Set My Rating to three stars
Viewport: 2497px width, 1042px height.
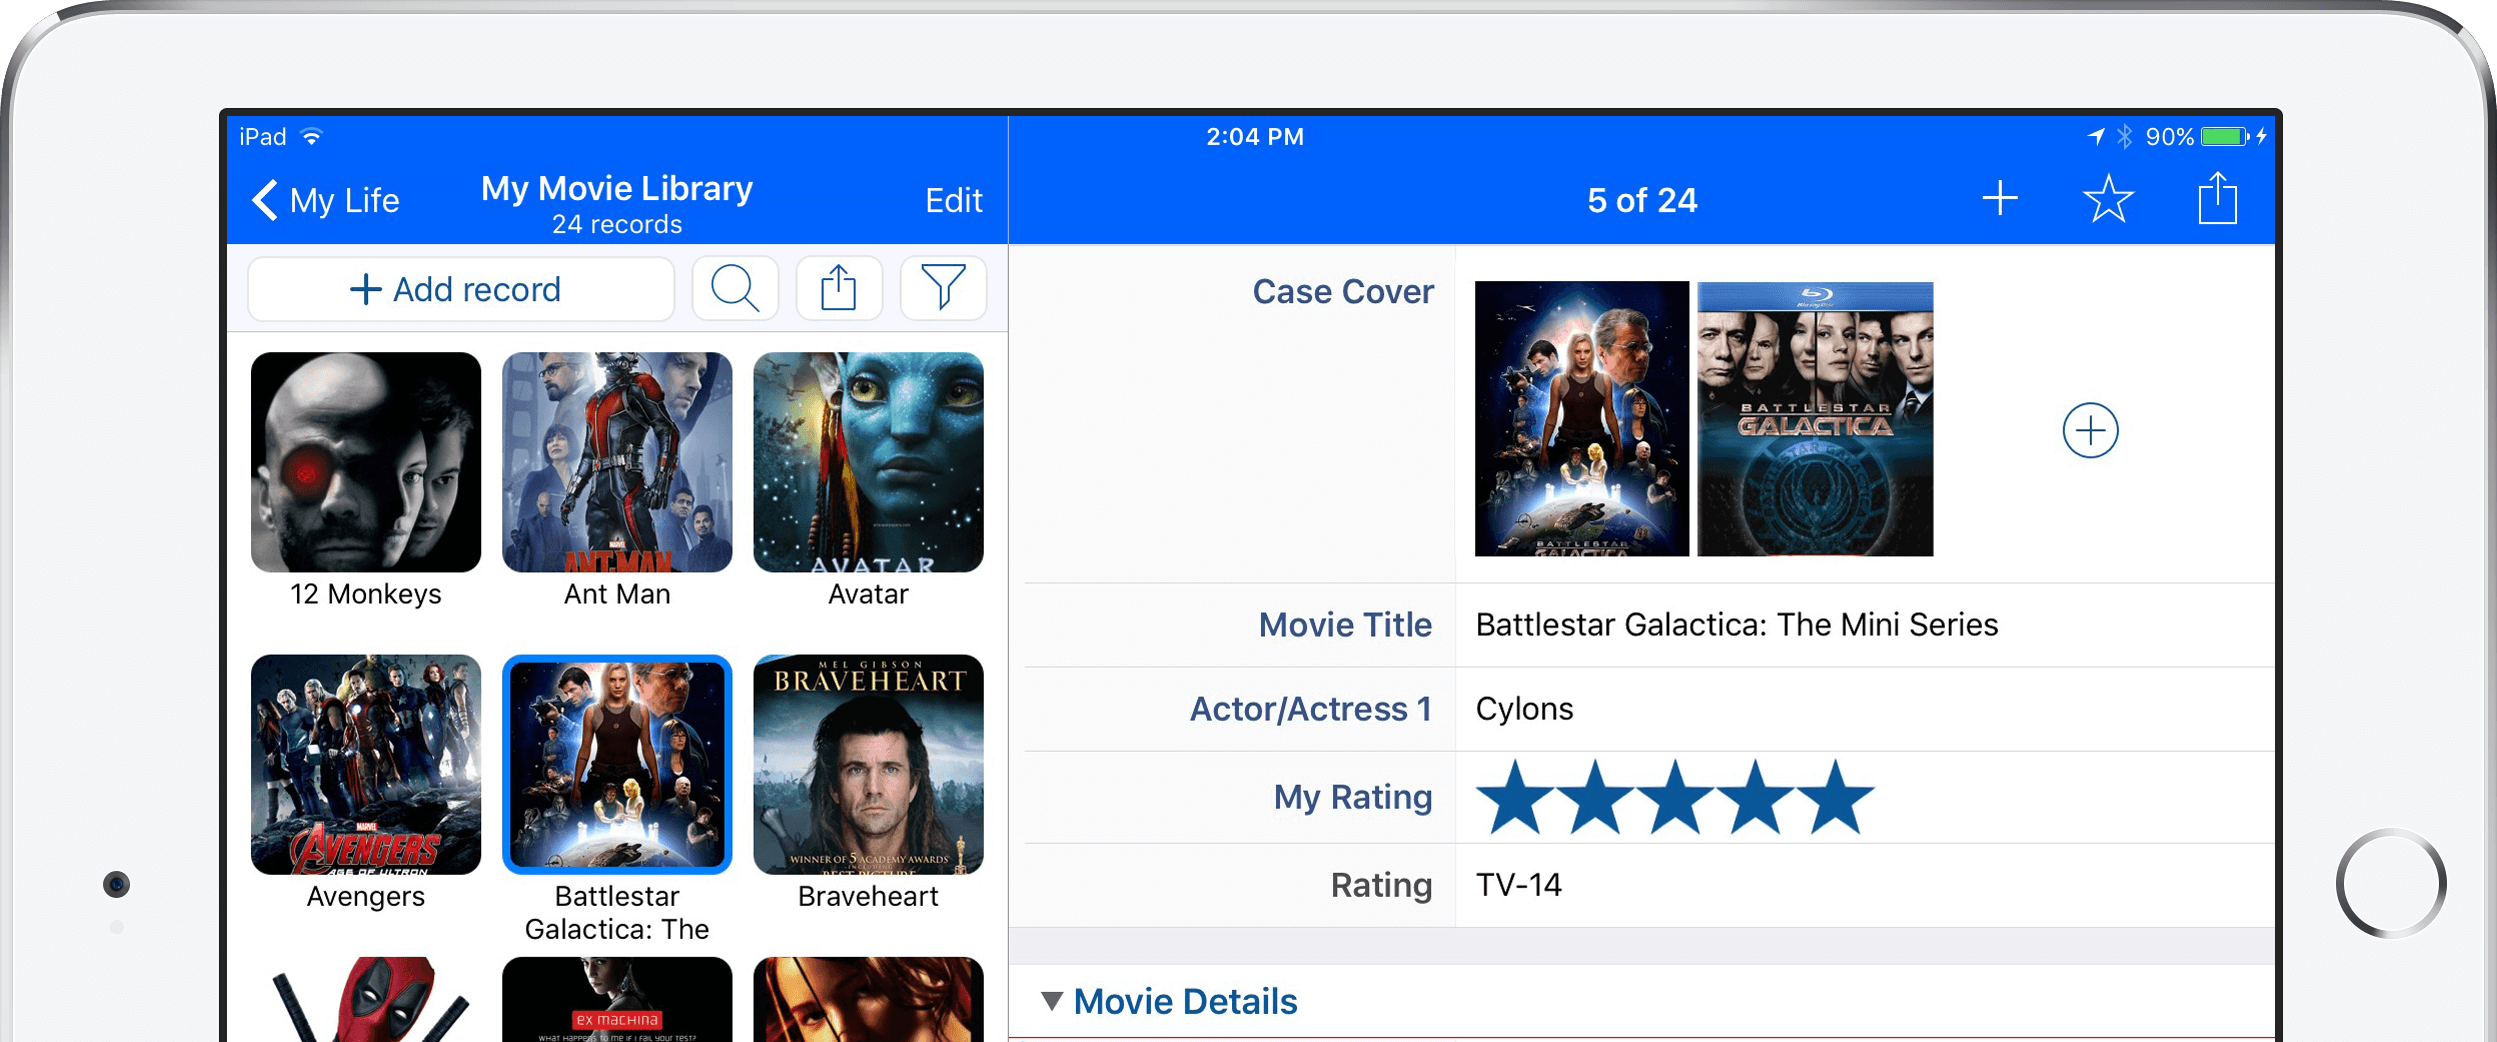[x=1675, y=797]
